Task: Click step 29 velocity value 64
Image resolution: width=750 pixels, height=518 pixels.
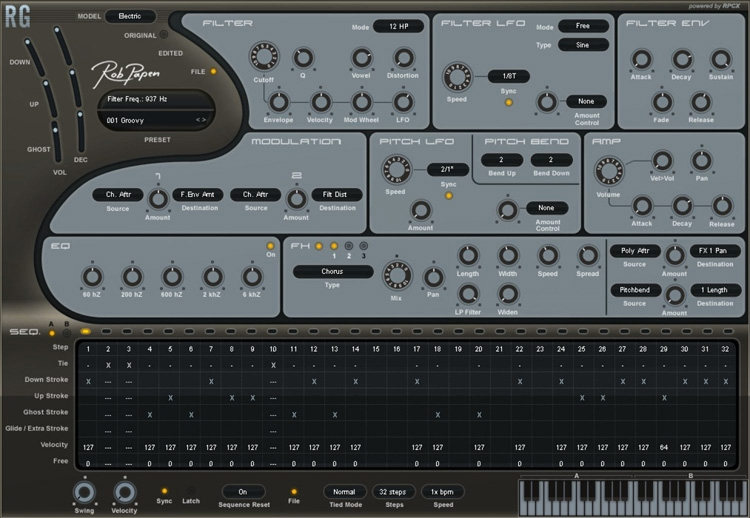Action: click(x=664, y=448)
